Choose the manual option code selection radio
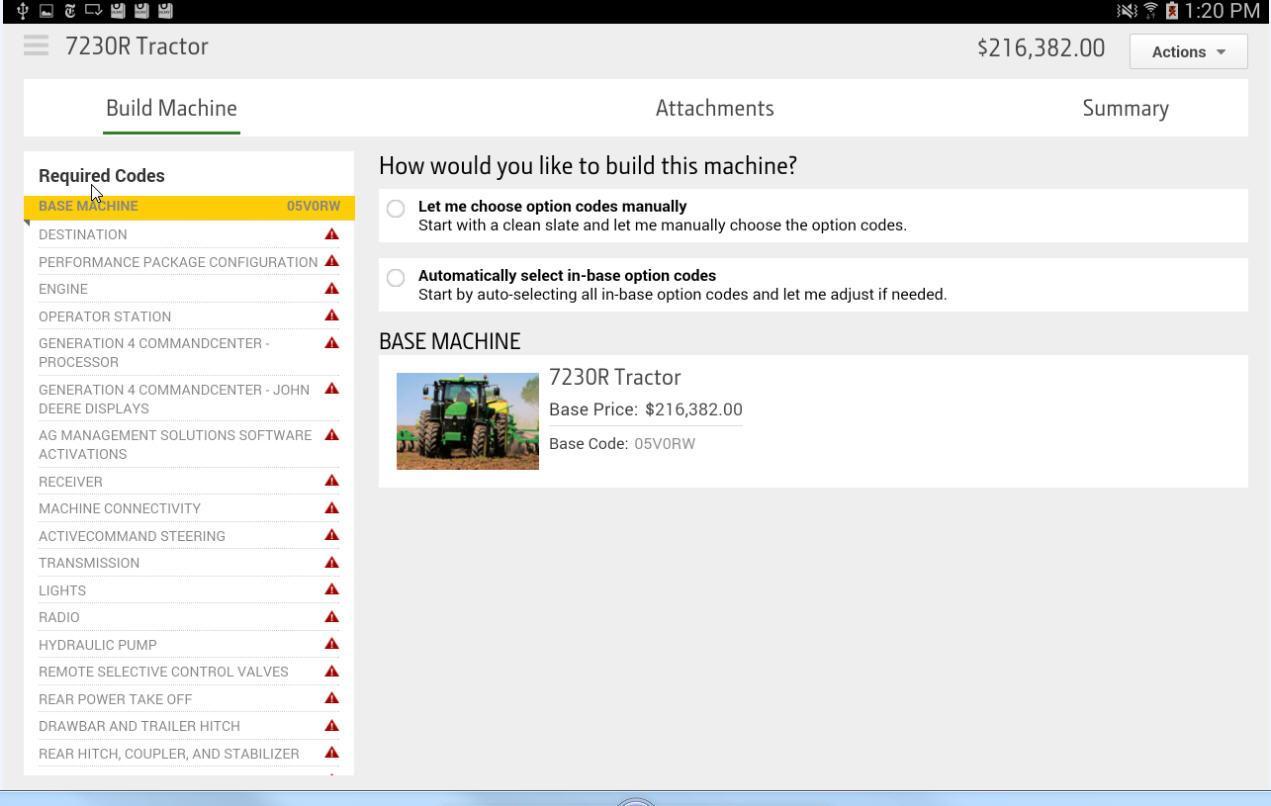This screenshot has height=806, width=1271. (395, 208)
